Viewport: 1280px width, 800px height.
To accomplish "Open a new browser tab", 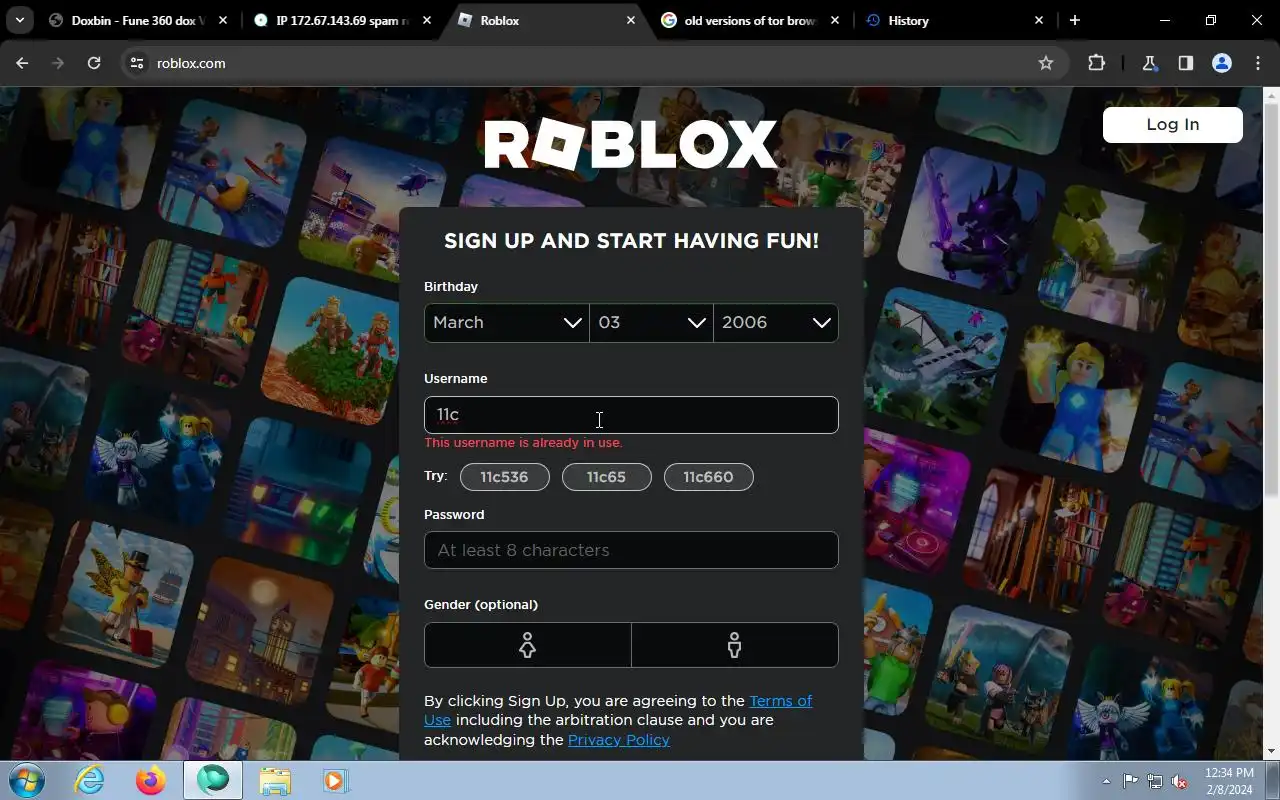I will 1075,20.
